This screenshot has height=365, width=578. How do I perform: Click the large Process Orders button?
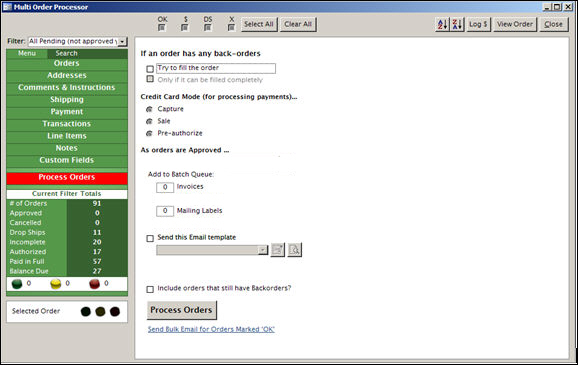point(181,310)
